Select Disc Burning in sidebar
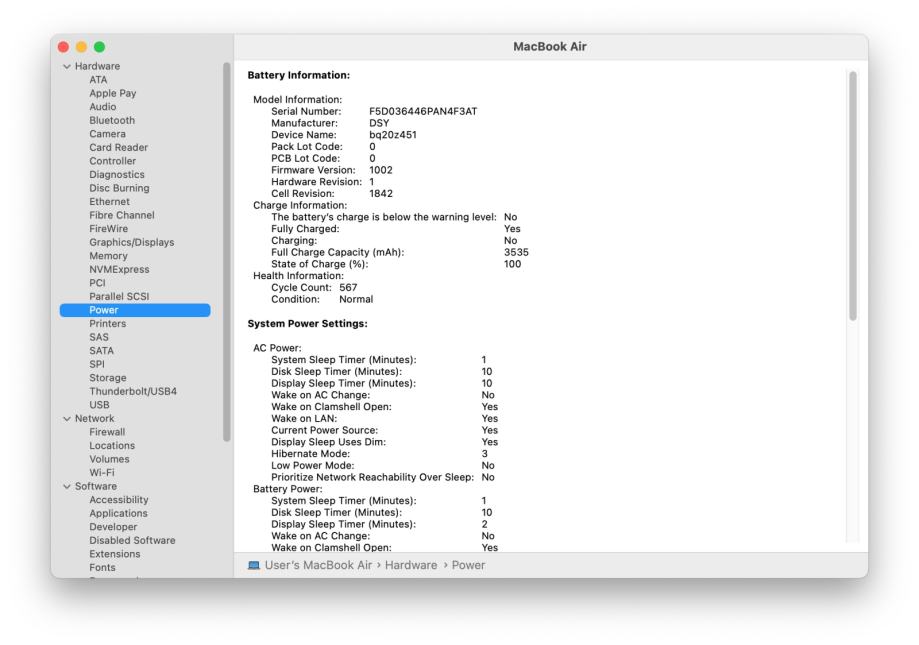 (x=119, y=188)
